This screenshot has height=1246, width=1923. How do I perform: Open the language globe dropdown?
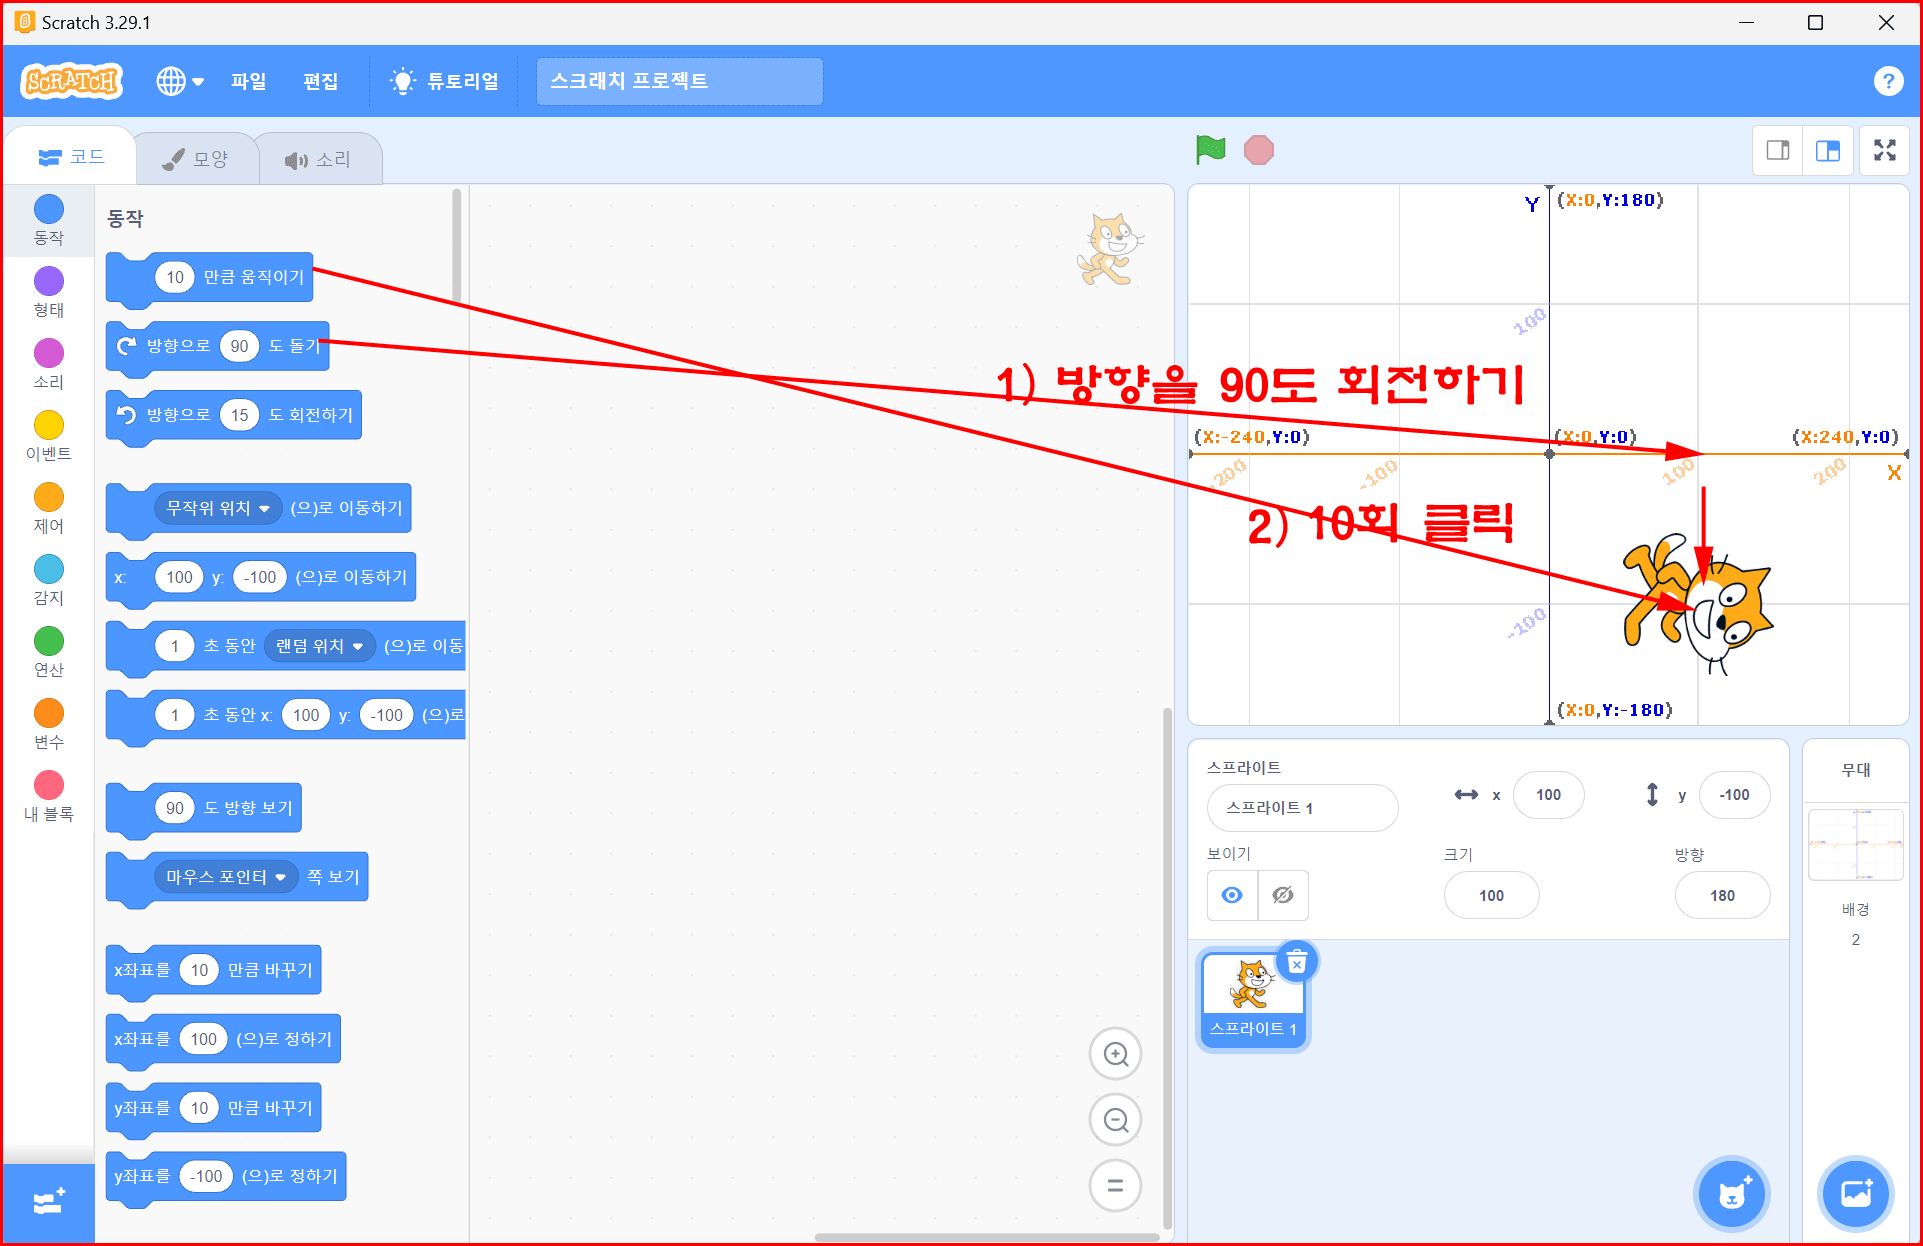coord(180,81)
